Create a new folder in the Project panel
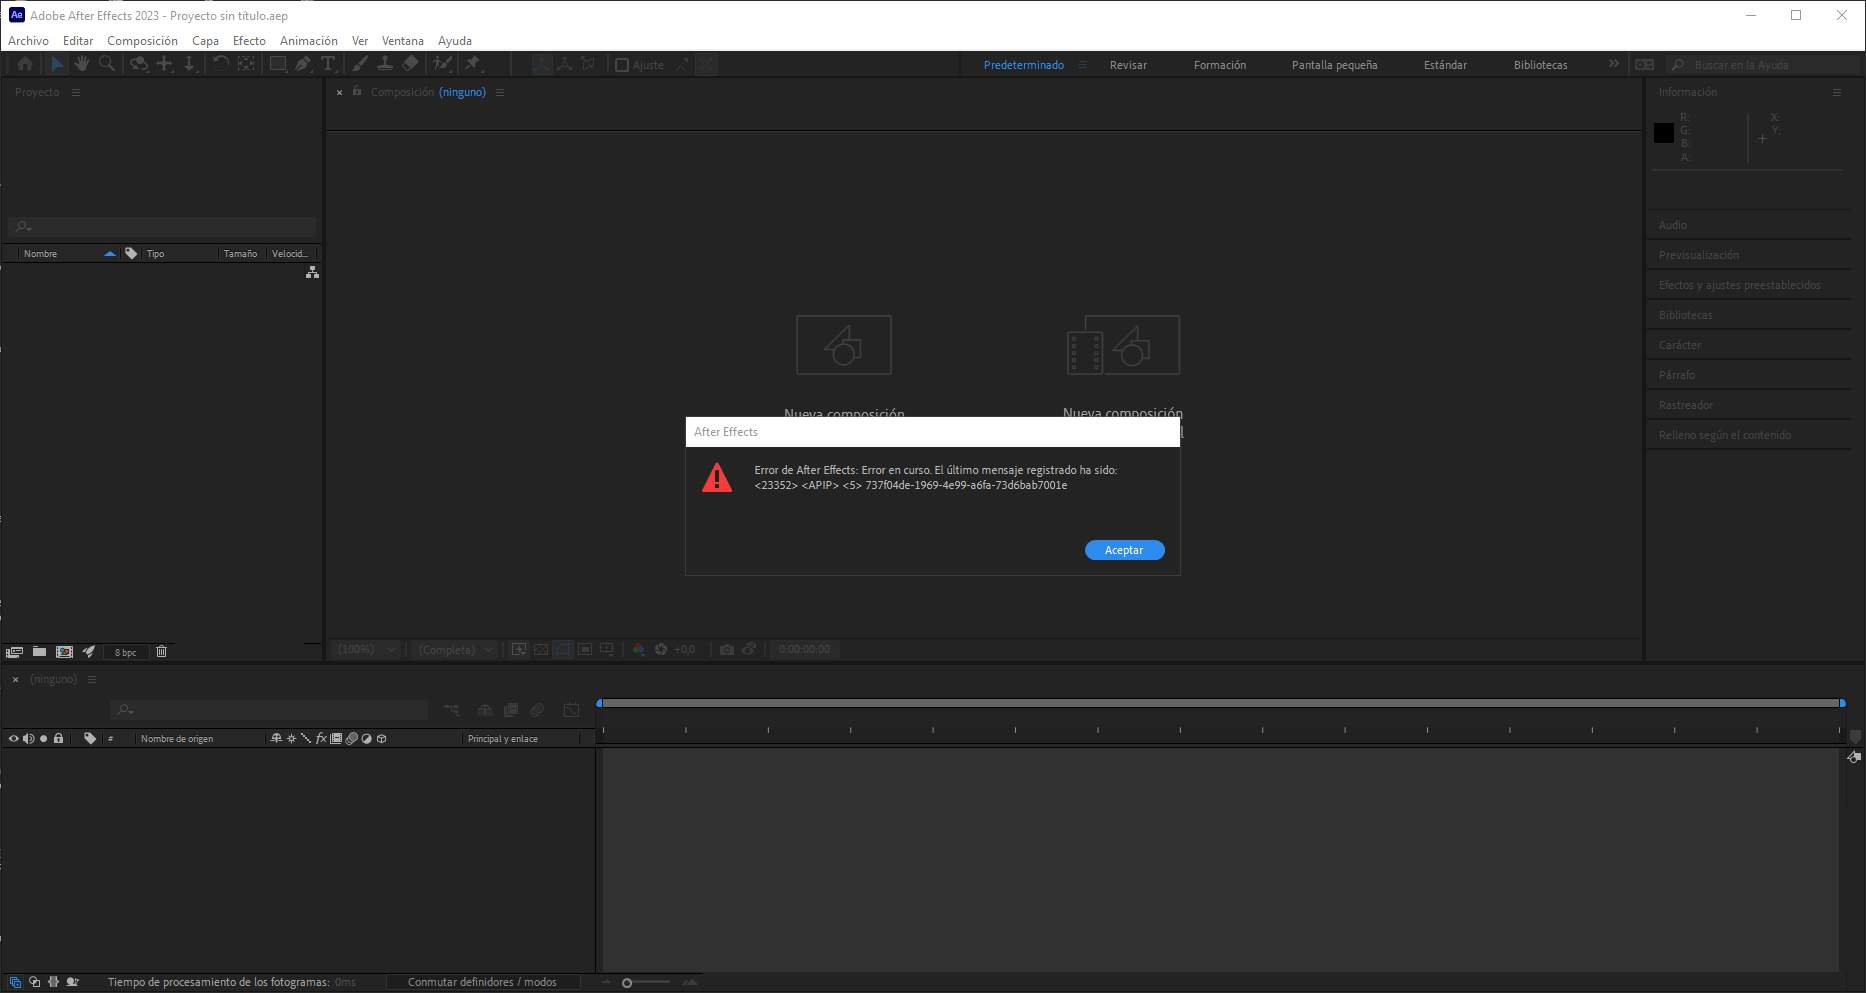Image resolution: width=1866 pixels, height=993 pixels. (x=39, y=651)
